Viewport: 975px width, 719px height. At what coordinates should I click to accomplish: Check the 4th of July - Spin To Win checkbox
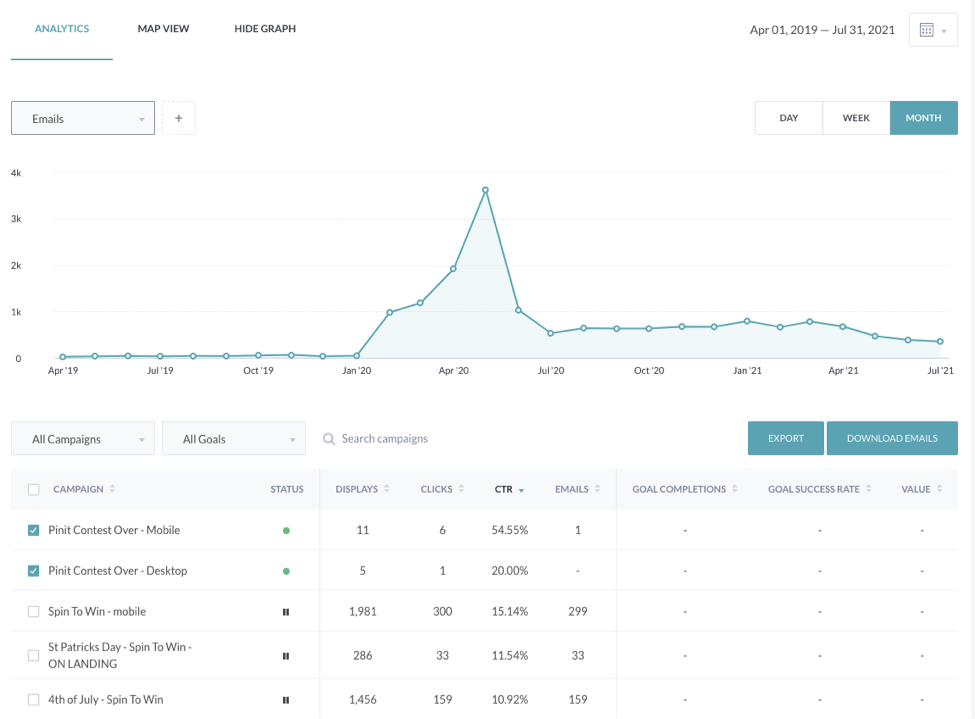pyautogui.click(x=34, y=700)
